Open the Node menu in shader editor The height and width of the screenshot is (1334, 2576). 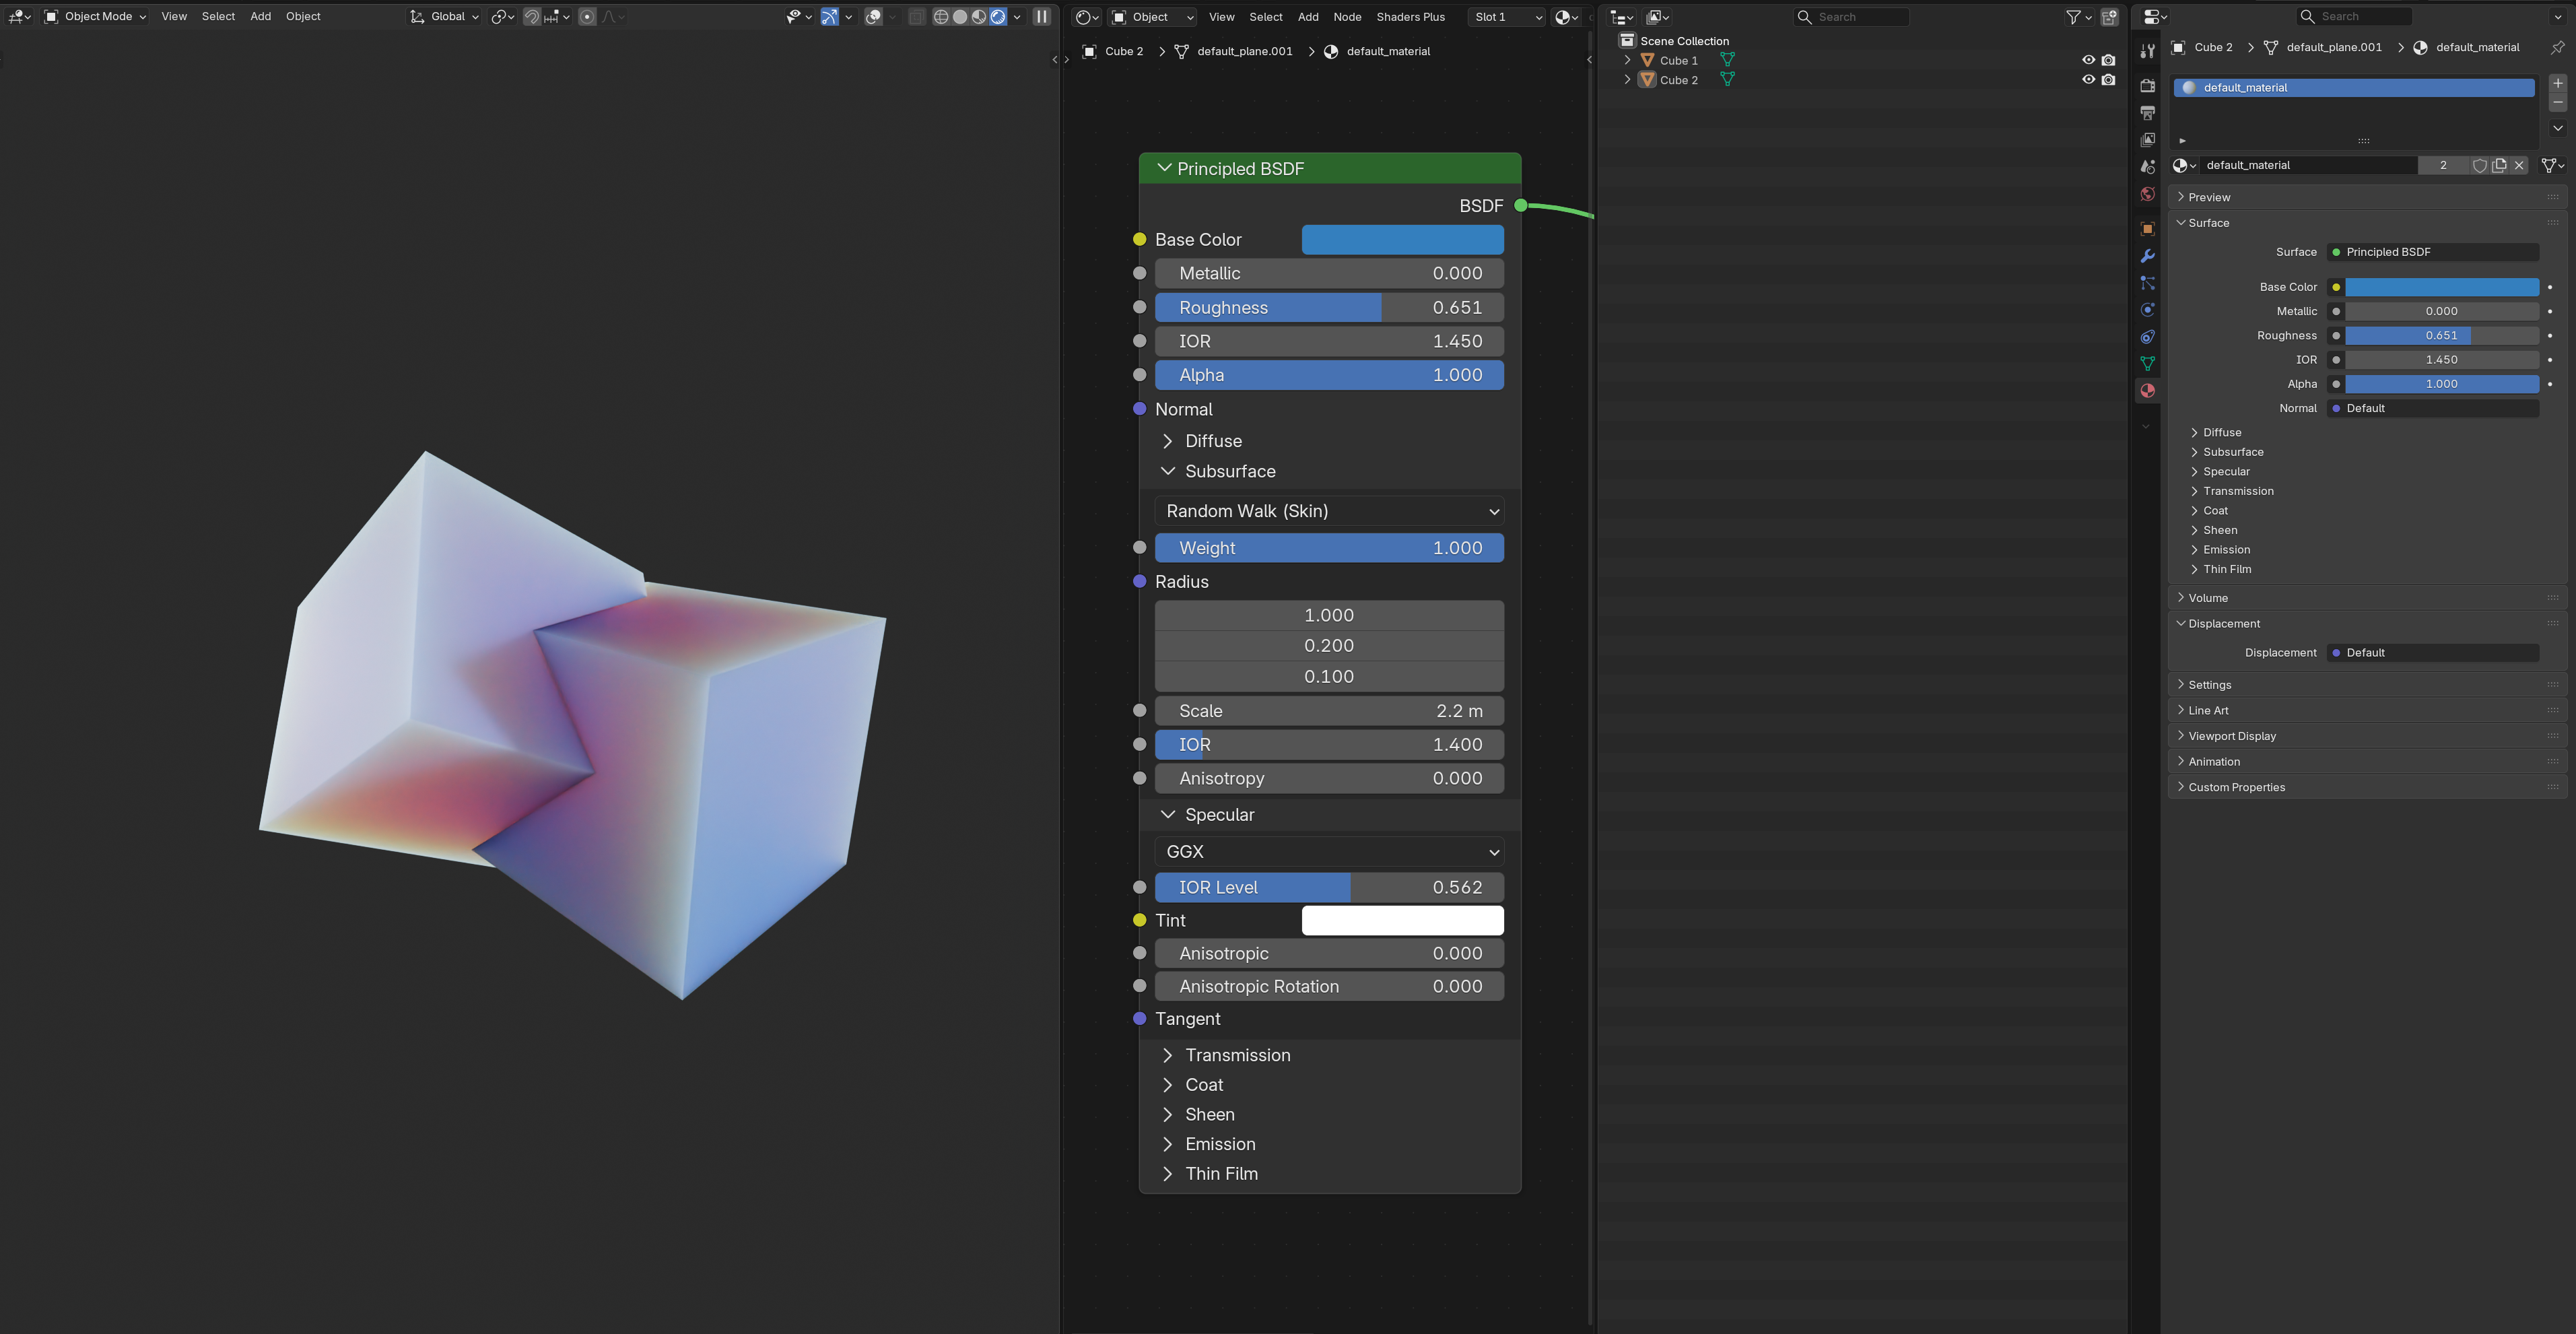(1347, 17)
